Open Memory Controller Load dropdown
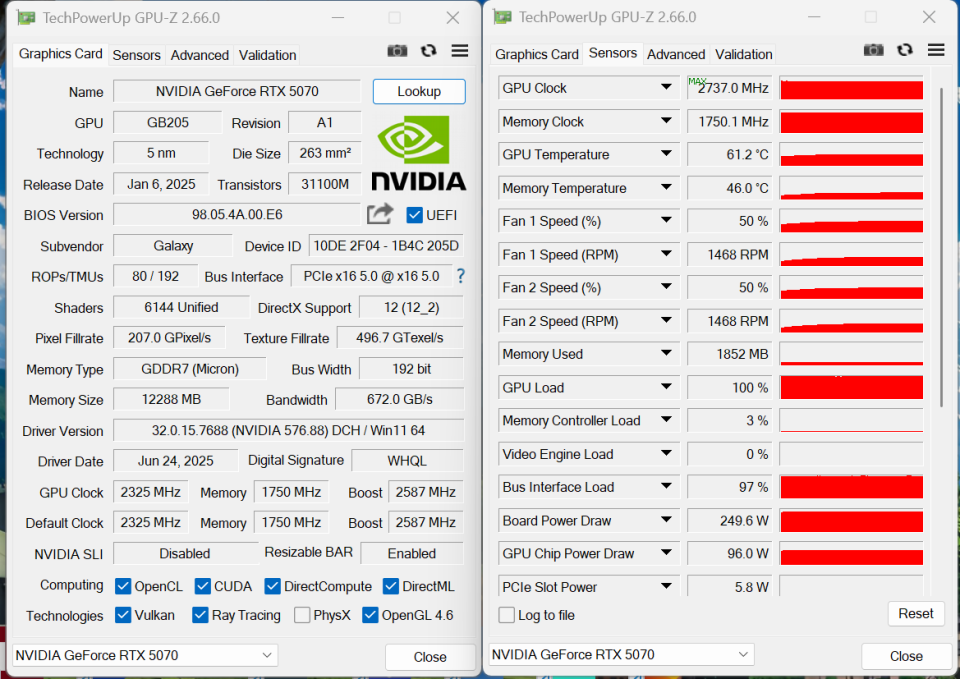Screen dimensions: 960x679 click(x=666, y=420)
